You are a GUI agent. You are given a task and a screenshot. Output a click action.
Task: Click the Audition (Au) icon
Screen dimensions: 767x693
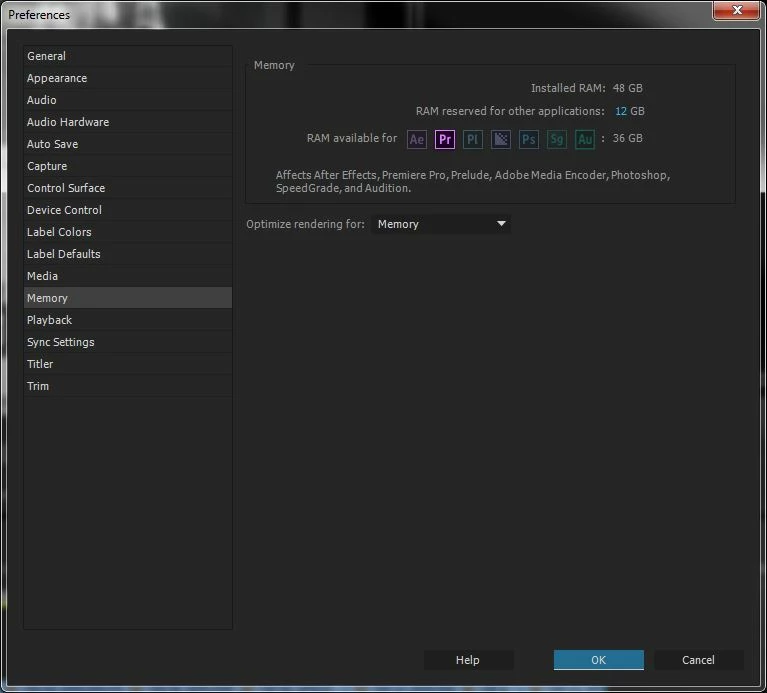coord(585,139)
